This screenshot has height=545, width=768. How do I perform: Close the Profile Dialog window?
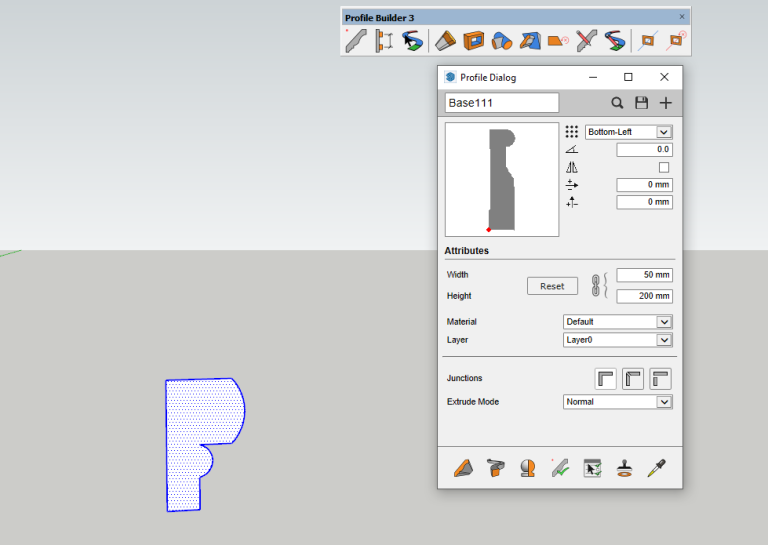(x=664, y=77)
